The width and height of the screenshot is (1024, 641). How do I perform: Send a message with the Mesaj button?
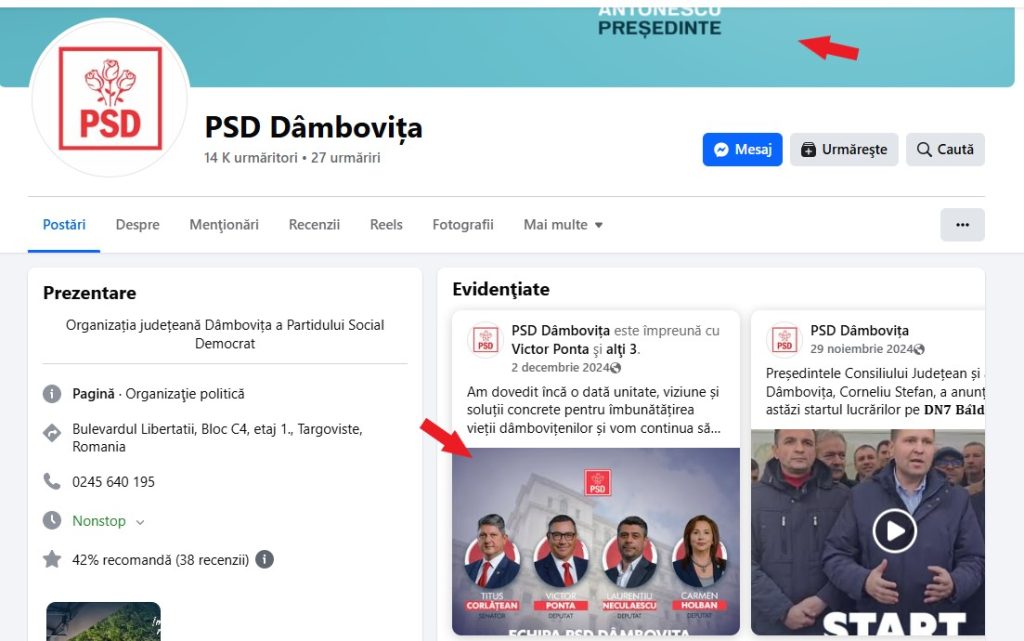[x=742, y=149]
